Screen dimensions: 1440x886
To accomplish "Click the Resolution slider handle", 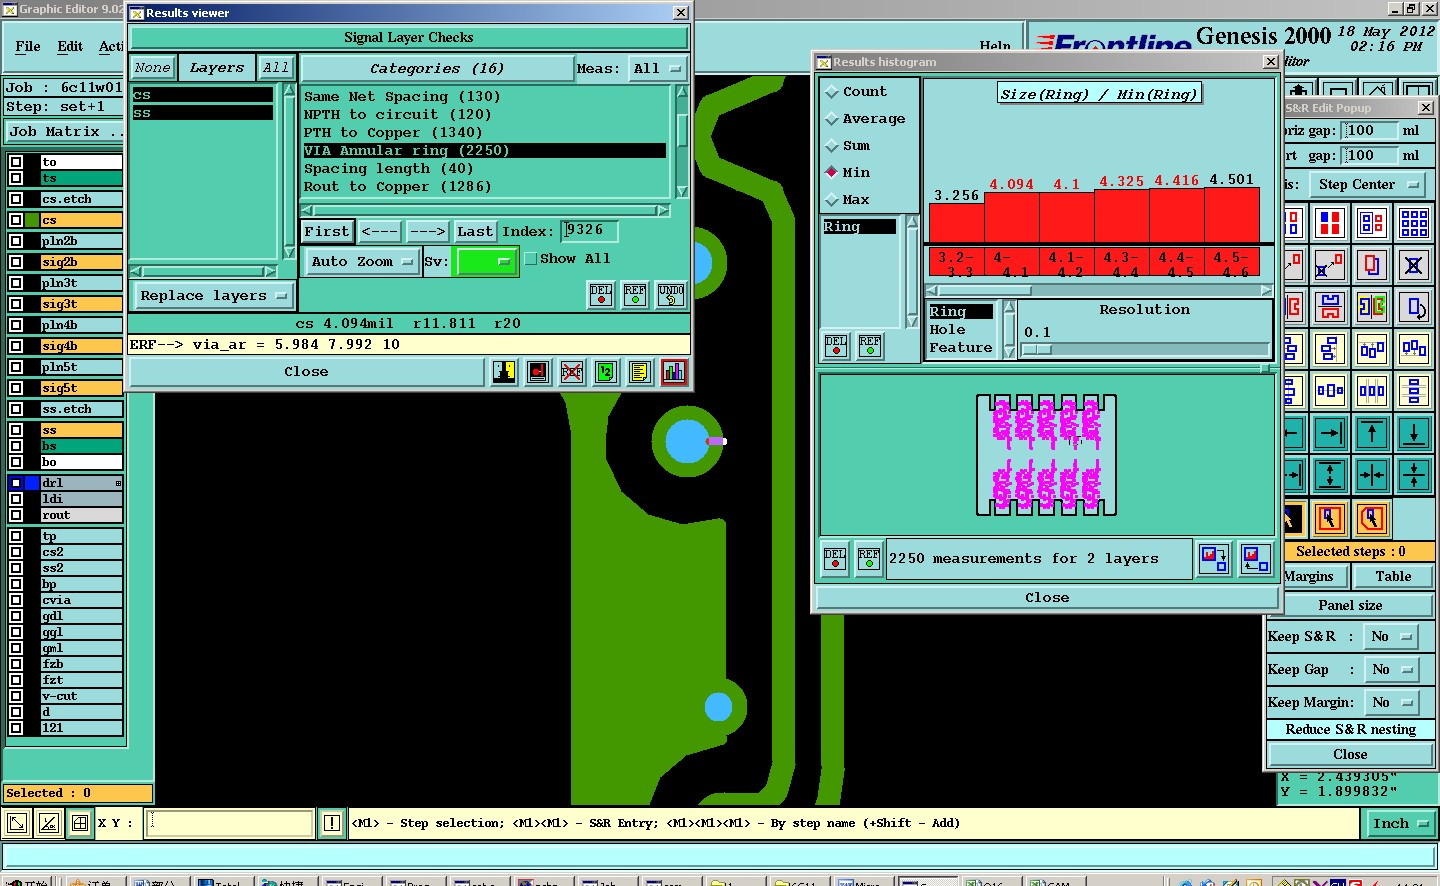I will pos(1037,350).
